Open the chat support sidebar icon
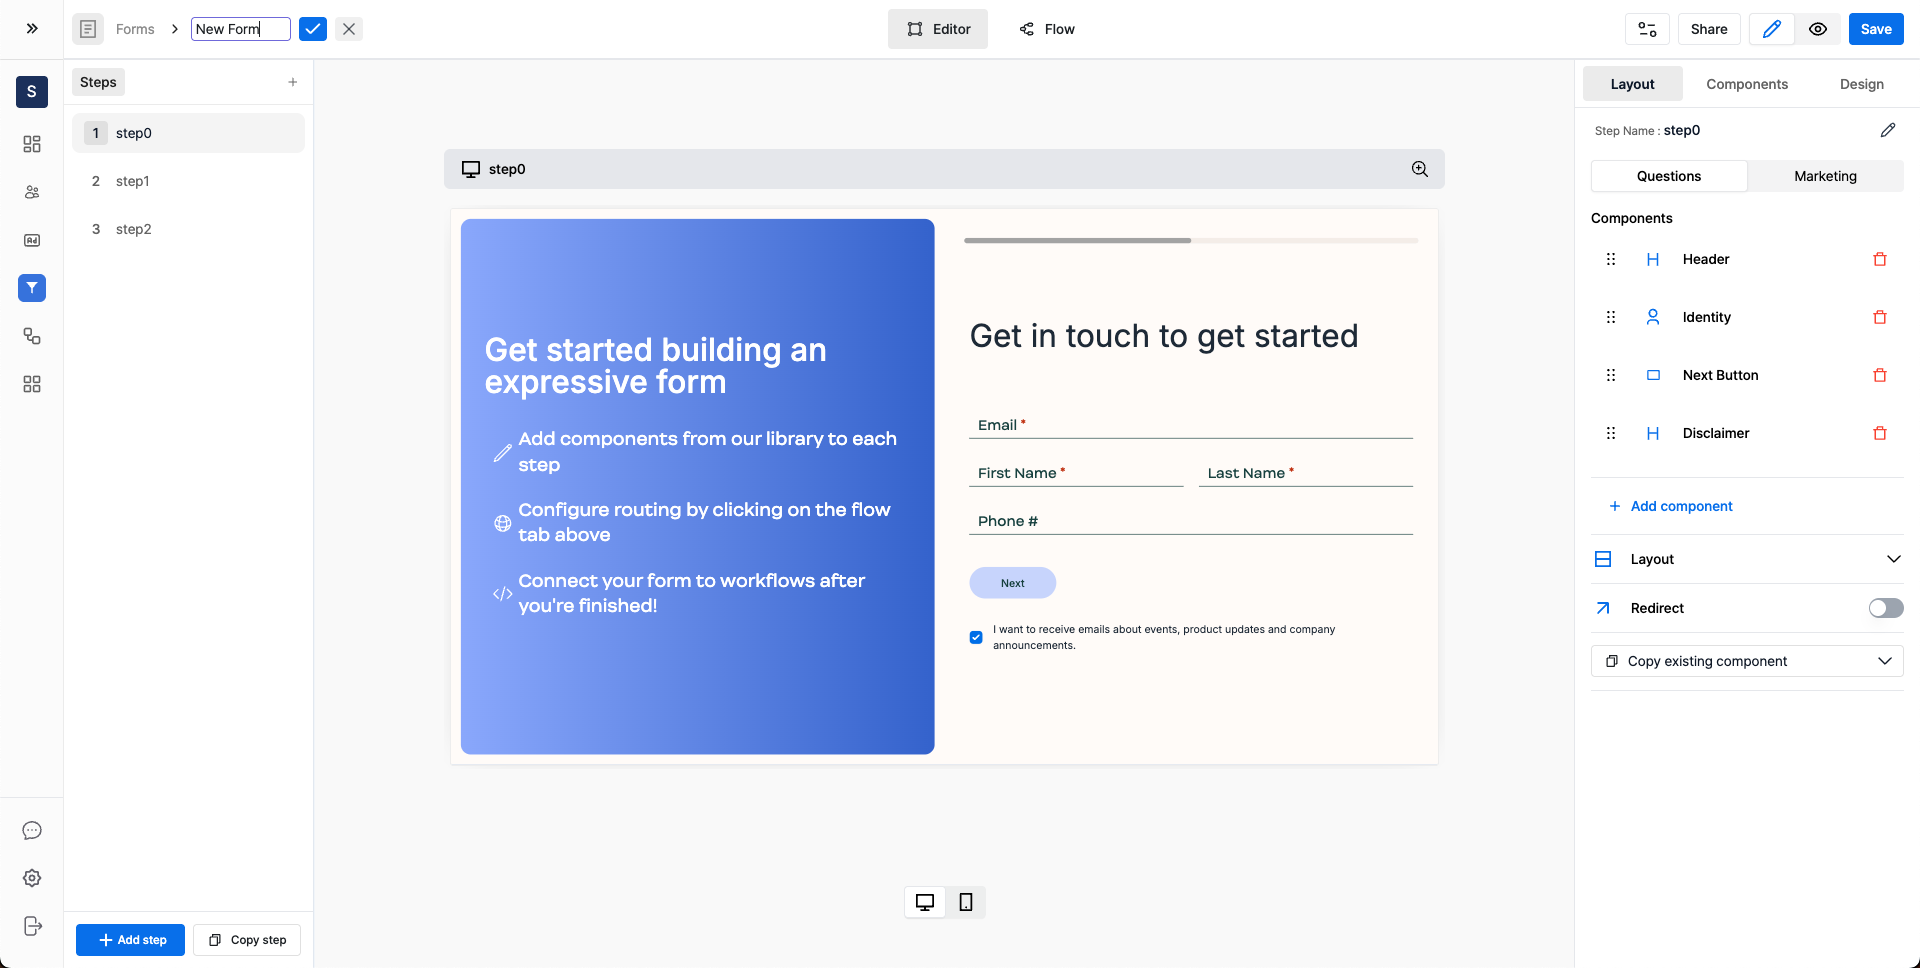Viewport: 1920px width, 968px height. tap(32, 830)
